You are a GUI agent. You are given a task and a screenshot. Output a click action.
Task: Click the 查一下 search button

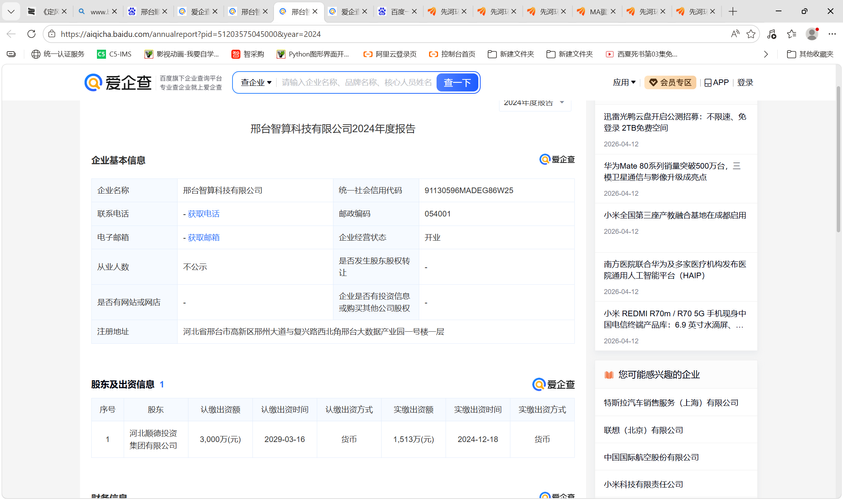point(457,83)
